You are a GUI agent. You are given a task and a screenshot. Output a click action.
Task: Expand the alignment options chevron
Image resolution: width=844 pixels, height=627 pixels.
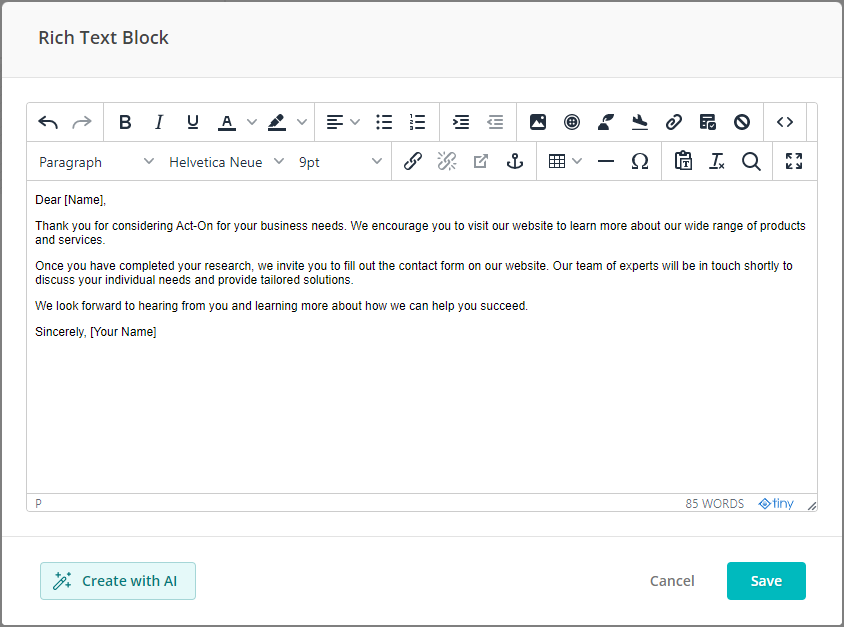click(355, 122)
